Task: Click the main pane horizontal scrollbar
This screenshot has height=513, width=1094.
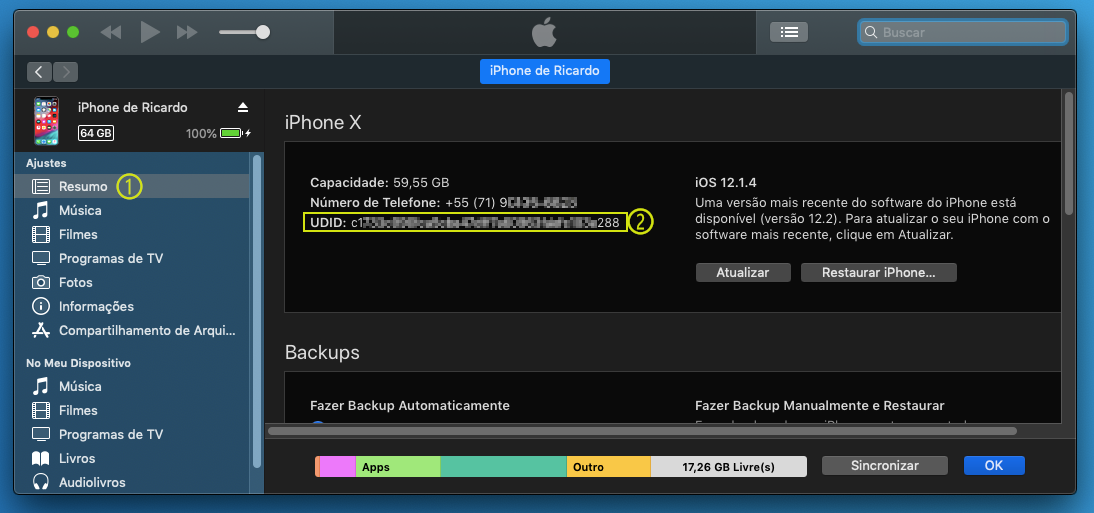Action: click(x=643, y=431)
